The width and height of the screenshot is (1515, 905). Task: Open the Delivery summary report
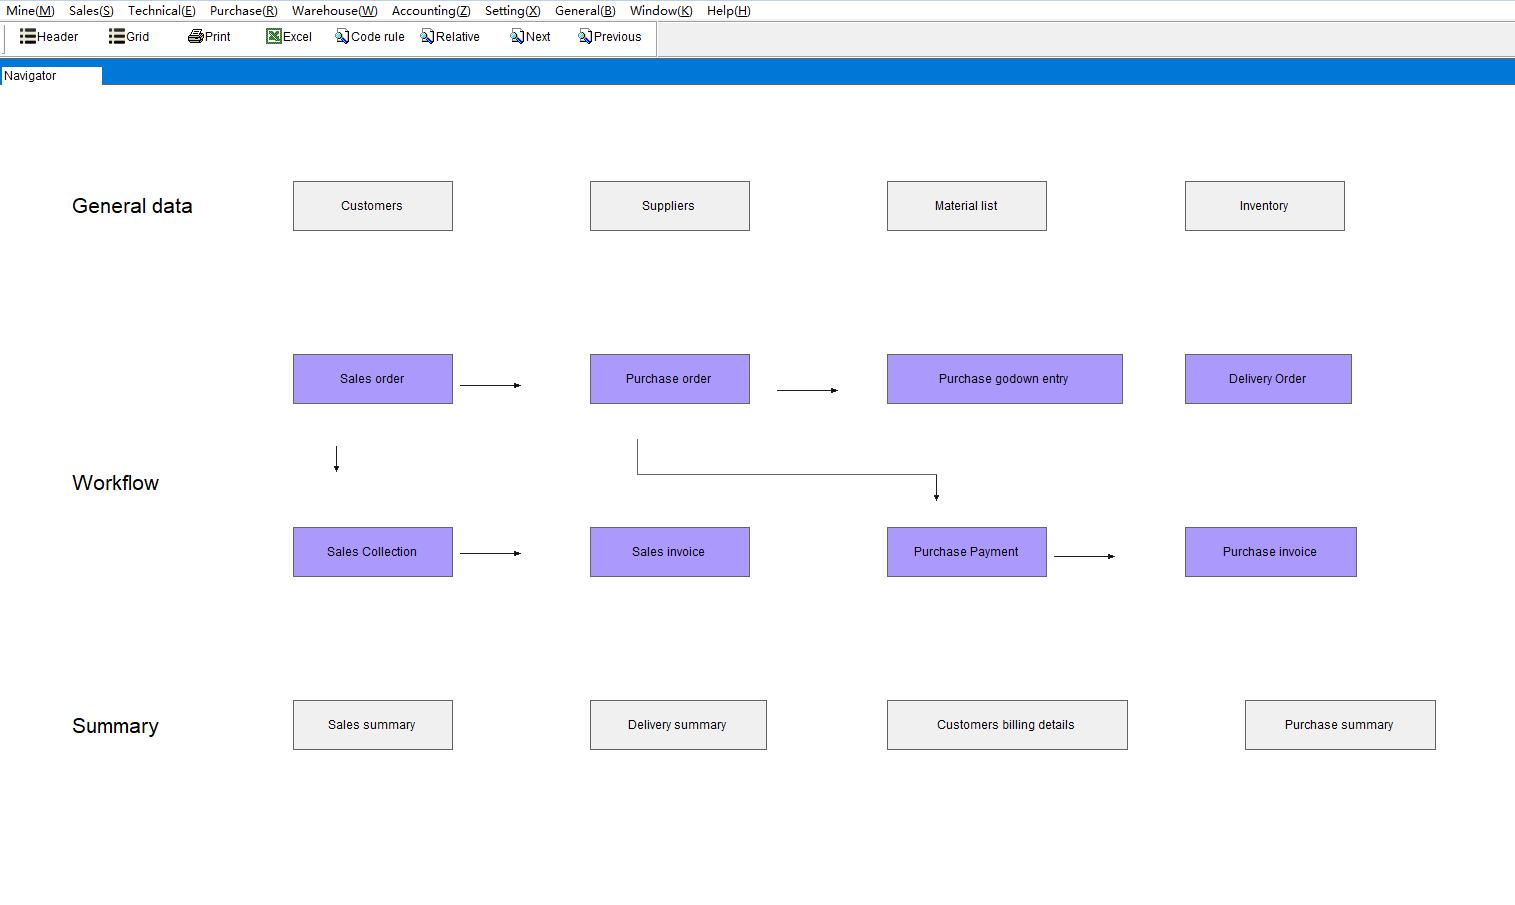[677, 725]
